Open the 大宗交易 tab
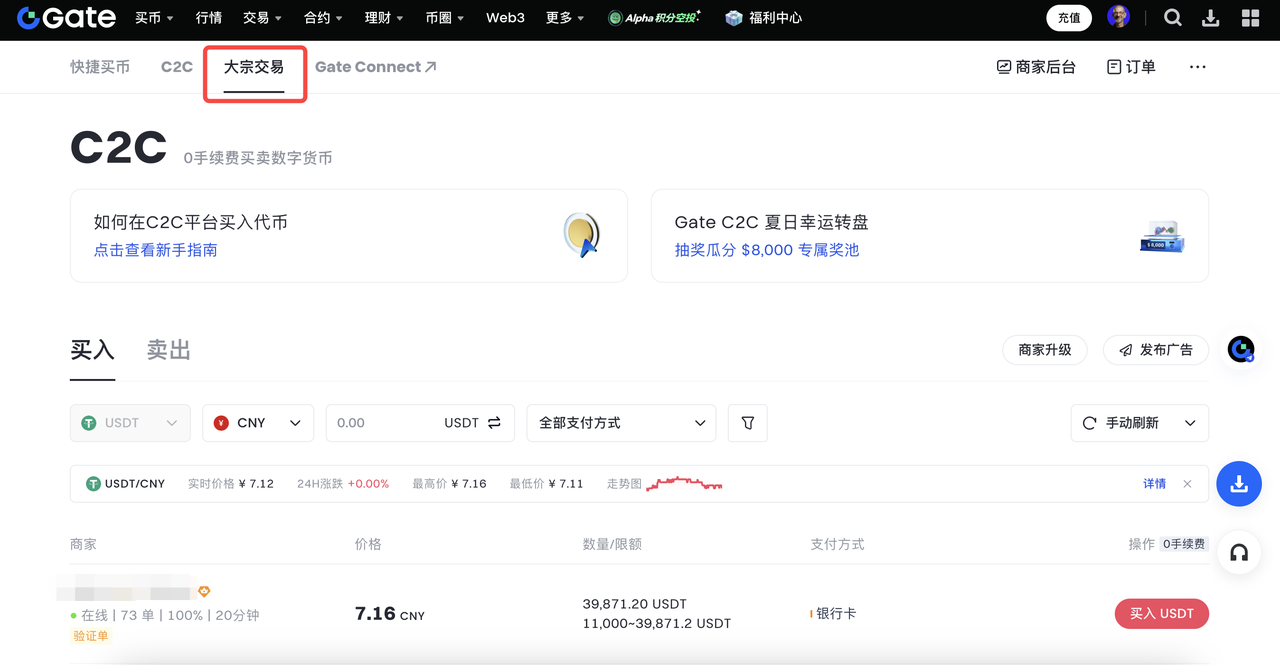The height and width of the screenshot is (665, 1280). click(254, 67)
